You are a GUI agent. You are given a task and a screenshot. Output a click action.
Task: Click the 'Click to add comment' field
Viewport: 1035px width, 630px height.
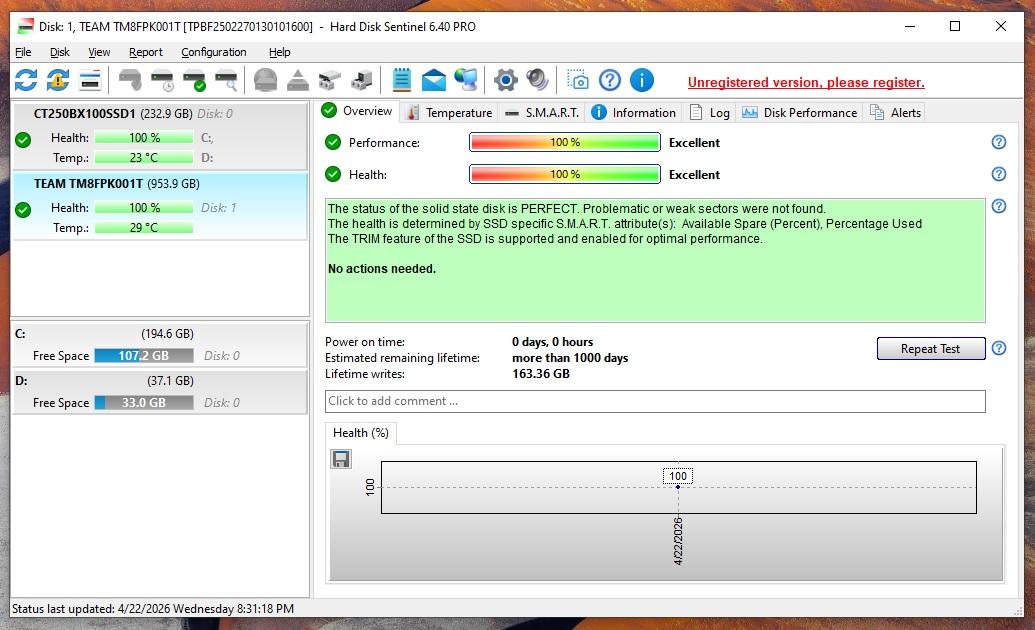pos(654,401)
